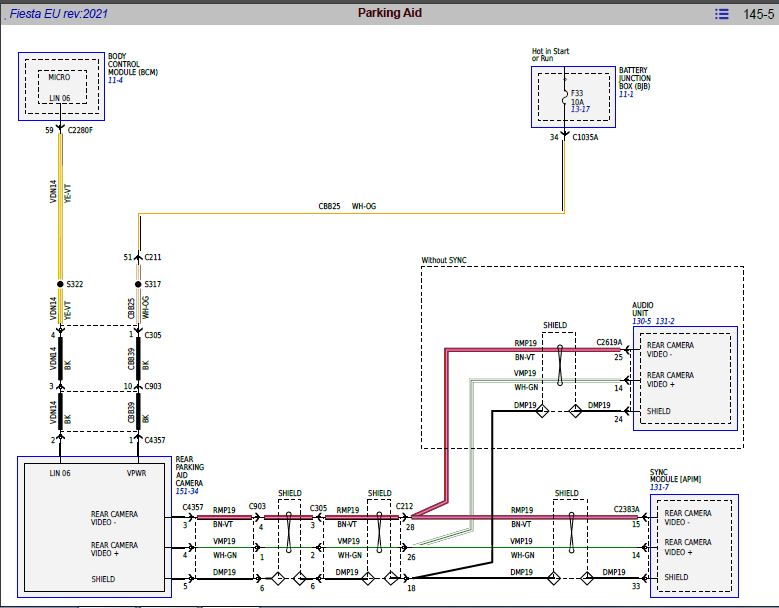This screenshot has width=779, height=608.
Task: Follow Rear Parking Aid Camera link 151-34
Action: pos(187,491)
